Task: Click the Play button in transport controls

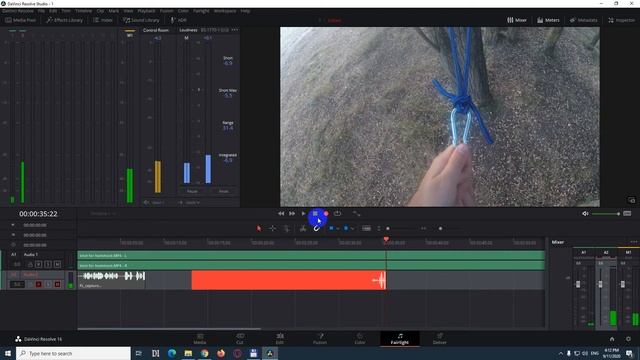Action: point(303,213)
